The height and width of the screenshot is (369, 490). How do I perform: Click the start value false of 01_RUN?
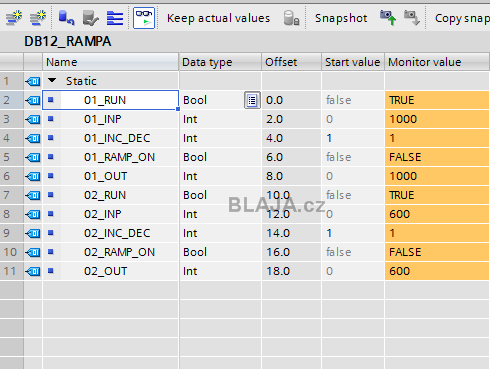(x=353, y=100)
